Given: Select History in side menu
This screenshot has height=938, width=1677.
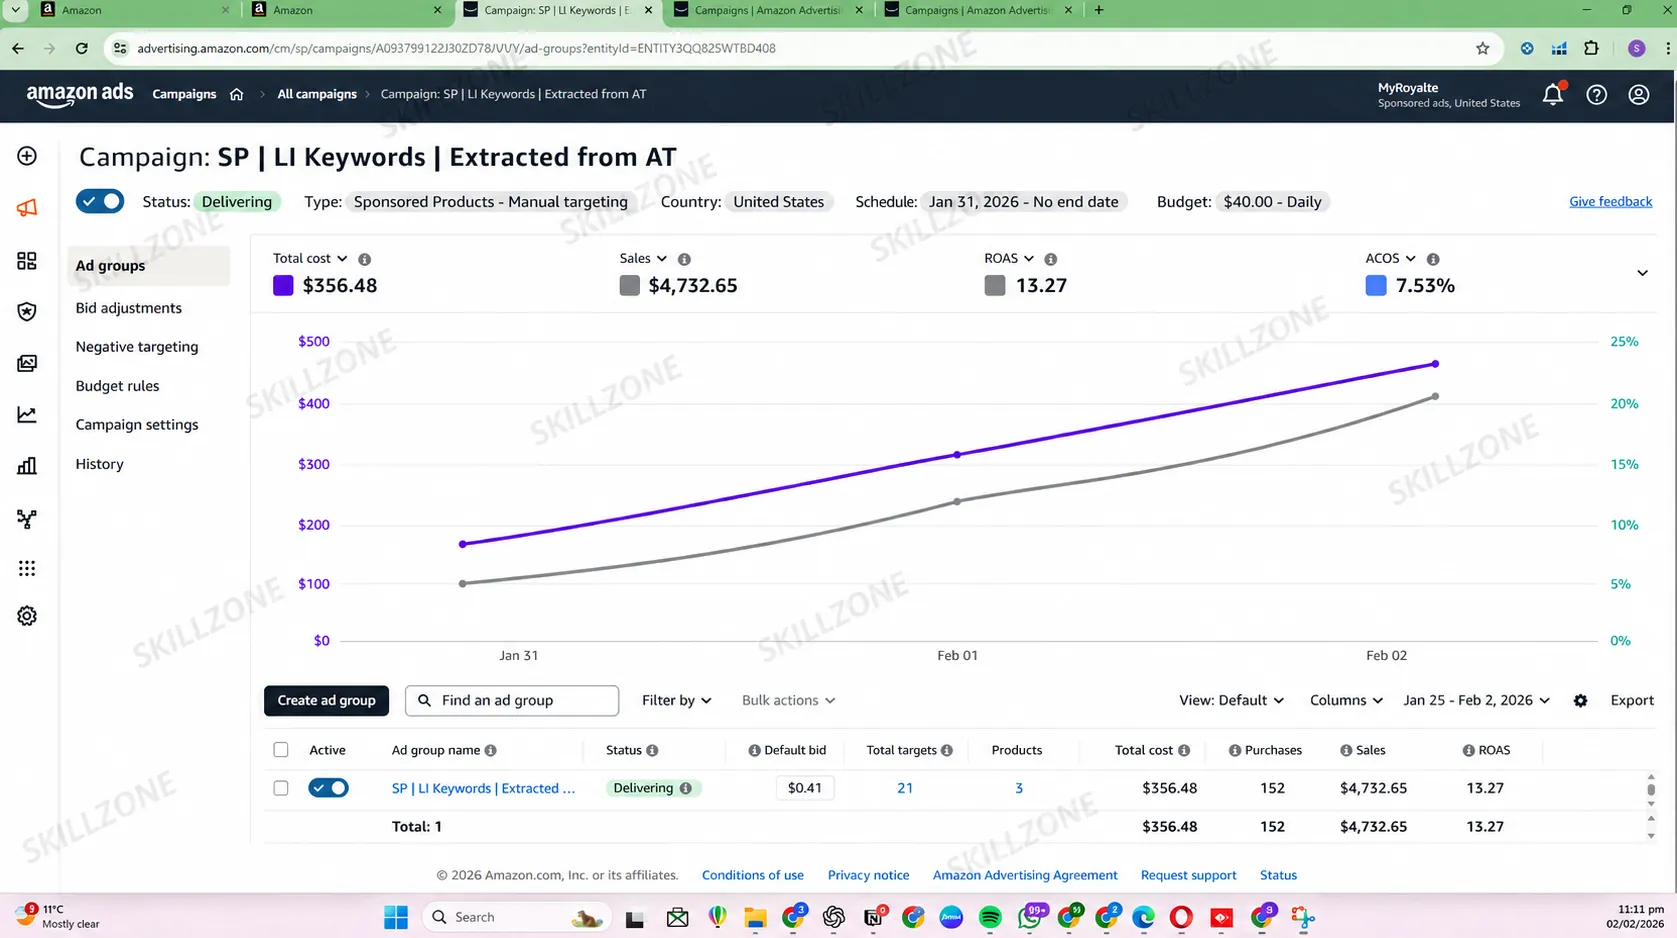Looking at the screenshot, I should [100, 464].
